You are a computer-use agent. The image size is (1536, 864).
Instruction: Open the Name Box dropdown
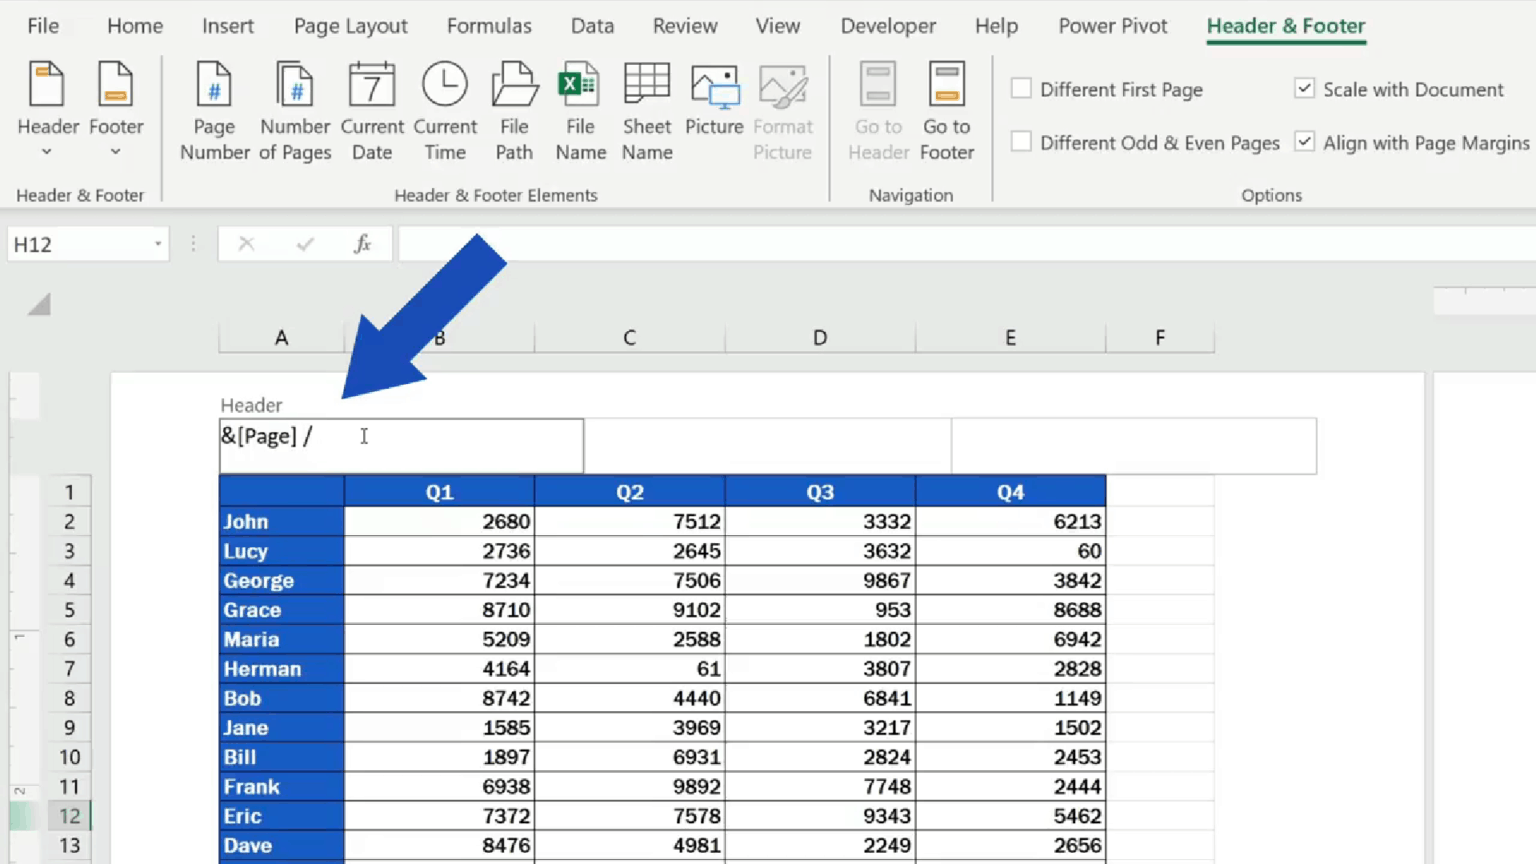coord(157,244)
